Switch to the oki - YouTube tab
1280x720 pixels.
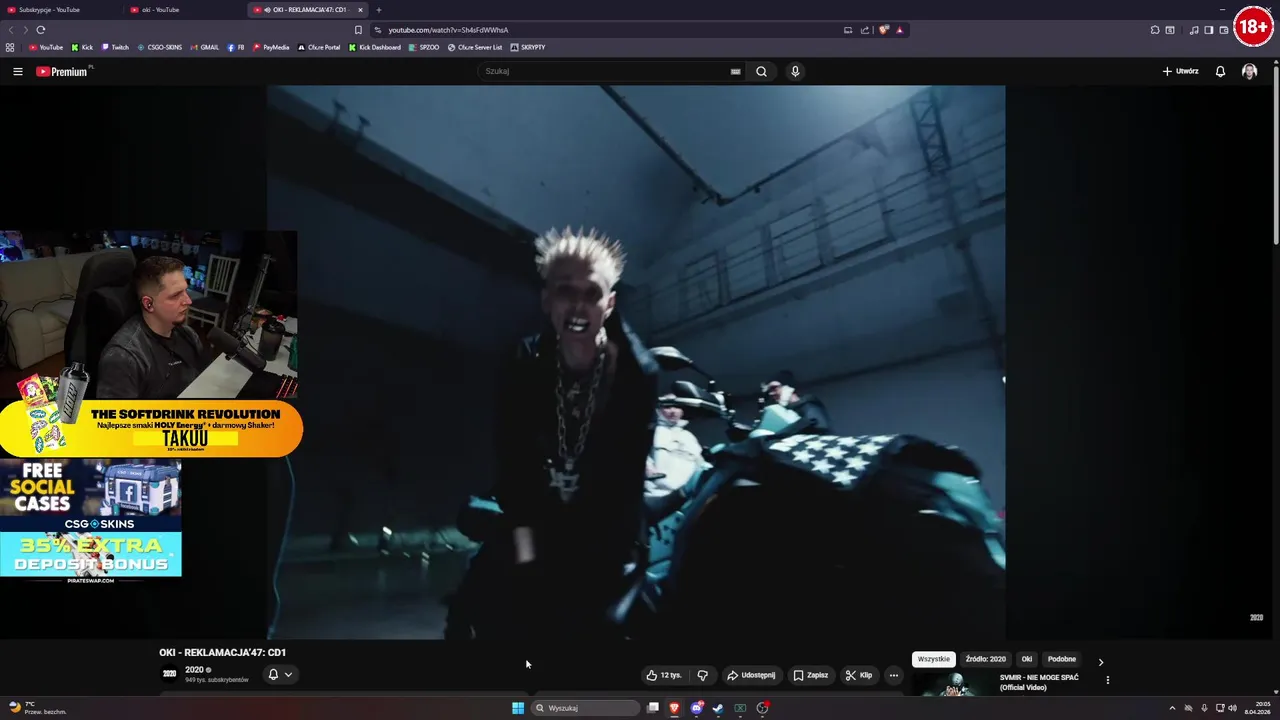185,10
